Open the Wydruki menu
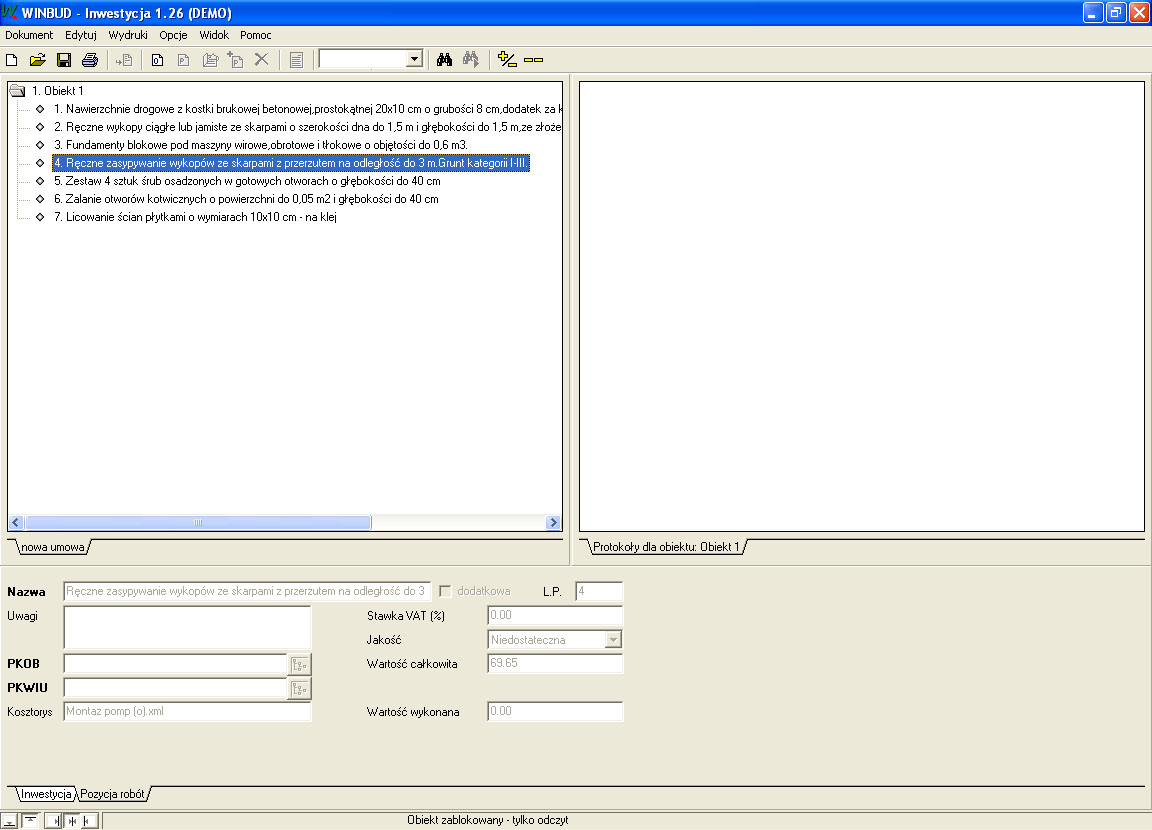Screen dimensions: 1152x830 pos(128,35)
